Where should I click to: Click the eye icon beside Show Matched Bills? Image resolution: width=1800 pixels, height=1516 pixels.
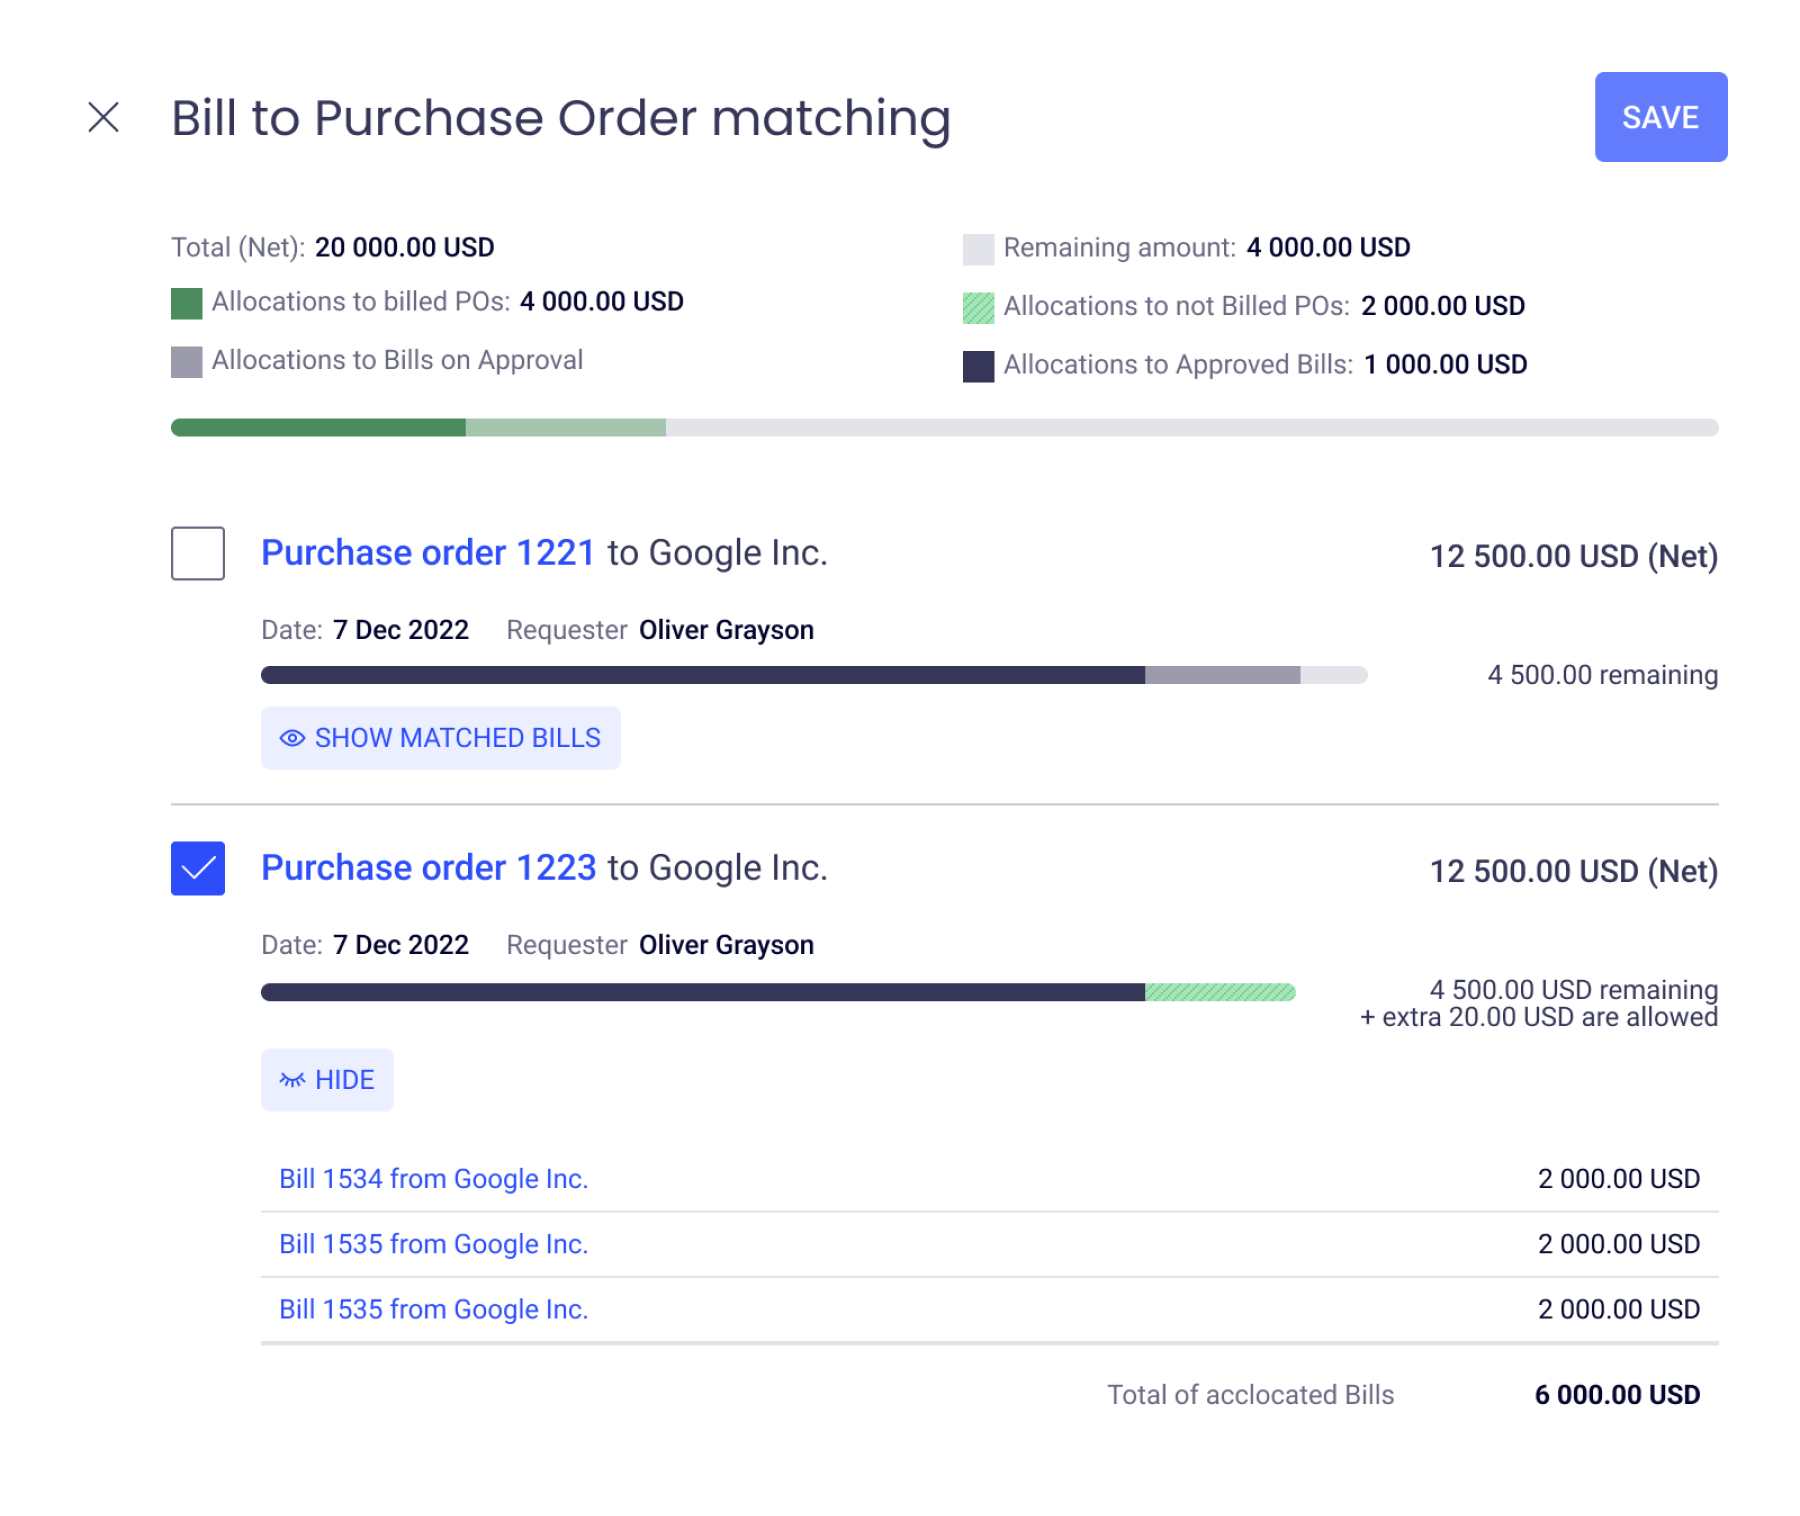click(x=292, y=738)
